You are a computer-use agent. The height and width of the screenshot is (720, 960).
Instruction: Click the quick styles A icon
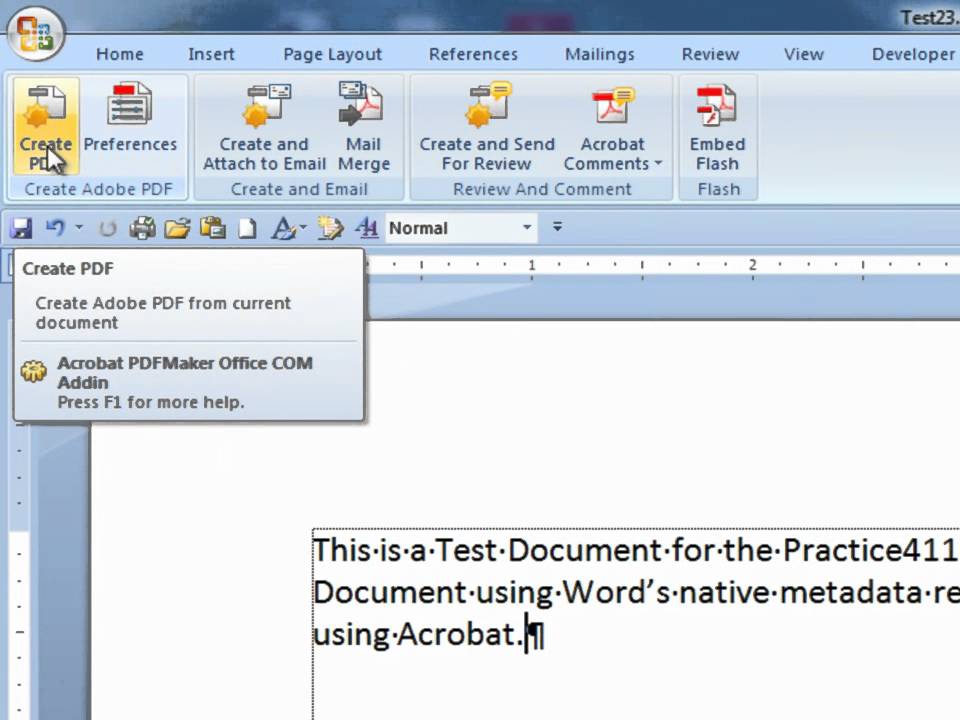pyautogui.click(x=283, y=228)
